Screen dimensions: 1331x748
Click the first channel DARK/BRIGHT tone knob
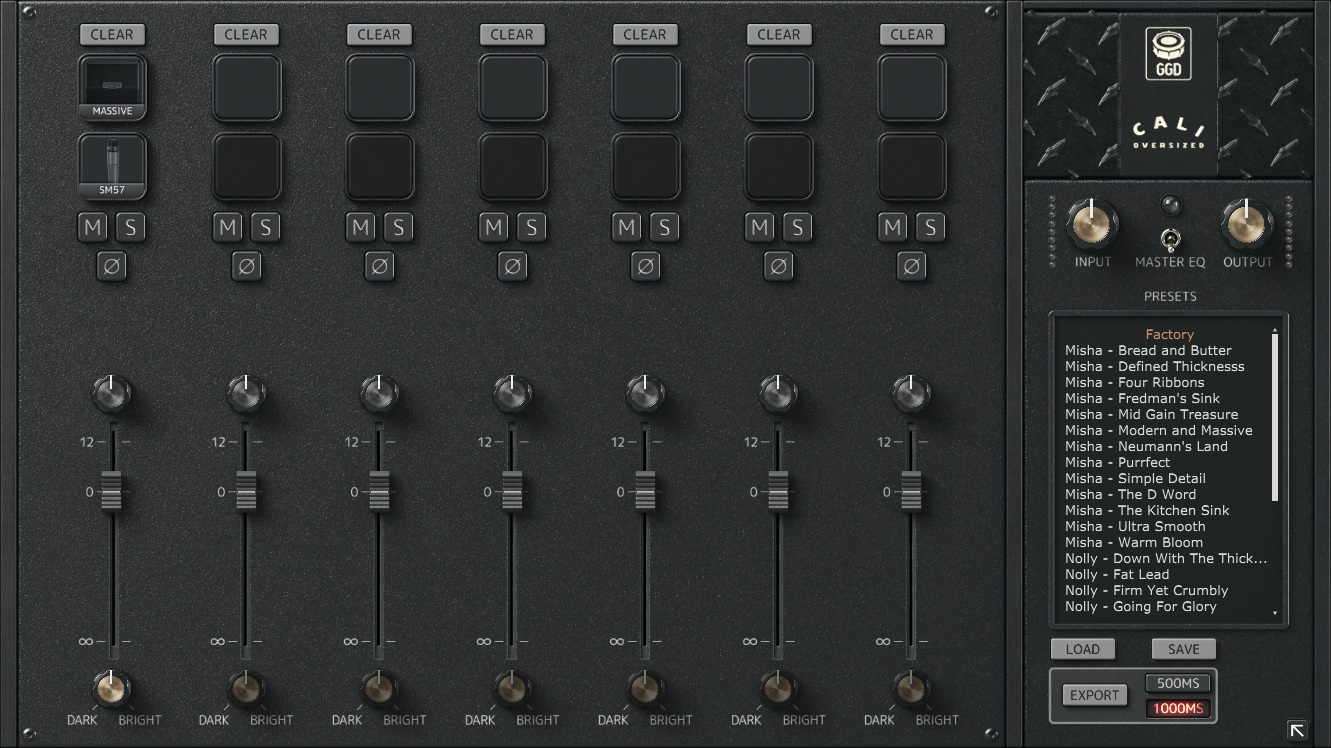112,688
